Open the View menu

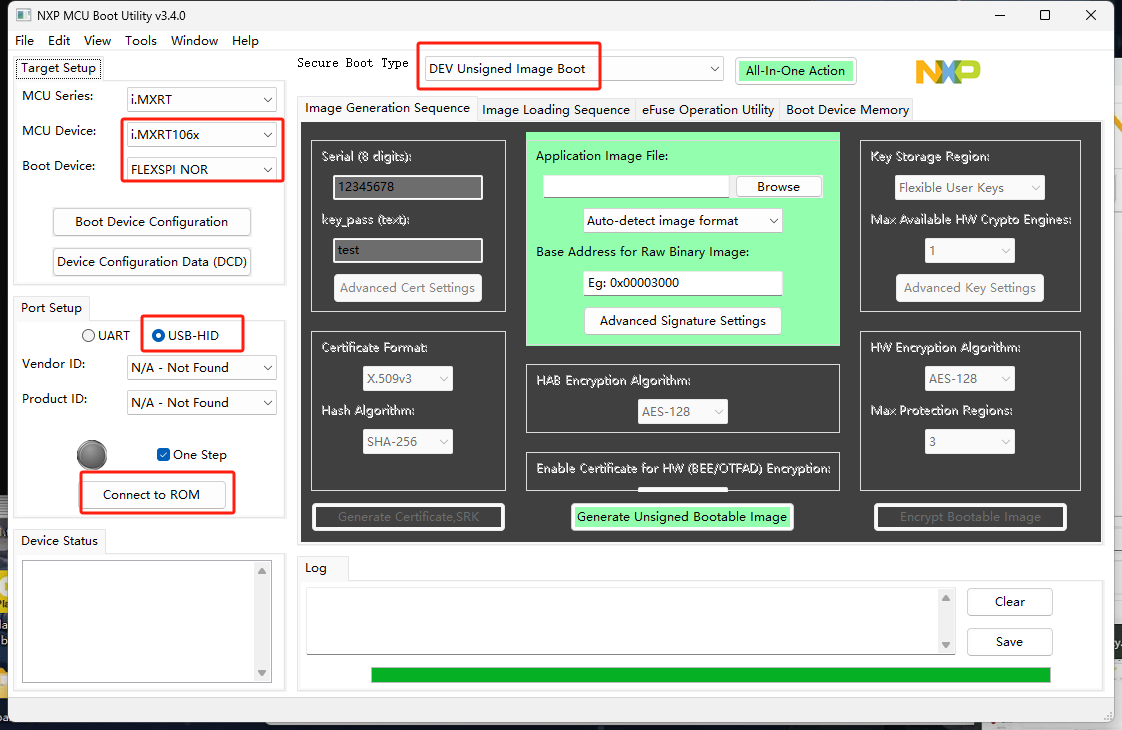pos(97,41)
